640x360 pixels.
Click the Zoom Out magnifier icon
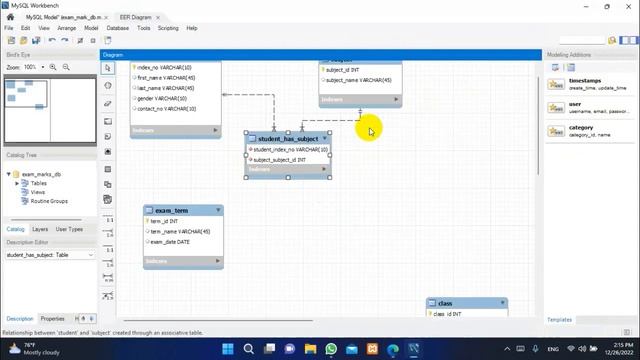coord(66,67)
